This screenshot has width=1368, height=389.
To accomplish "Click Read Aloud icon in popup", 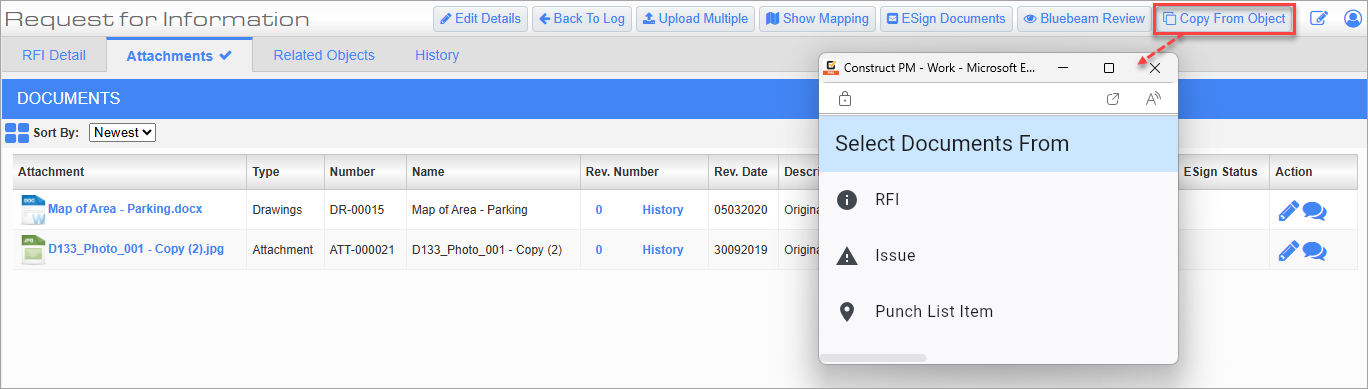I will pos(1153,98).
